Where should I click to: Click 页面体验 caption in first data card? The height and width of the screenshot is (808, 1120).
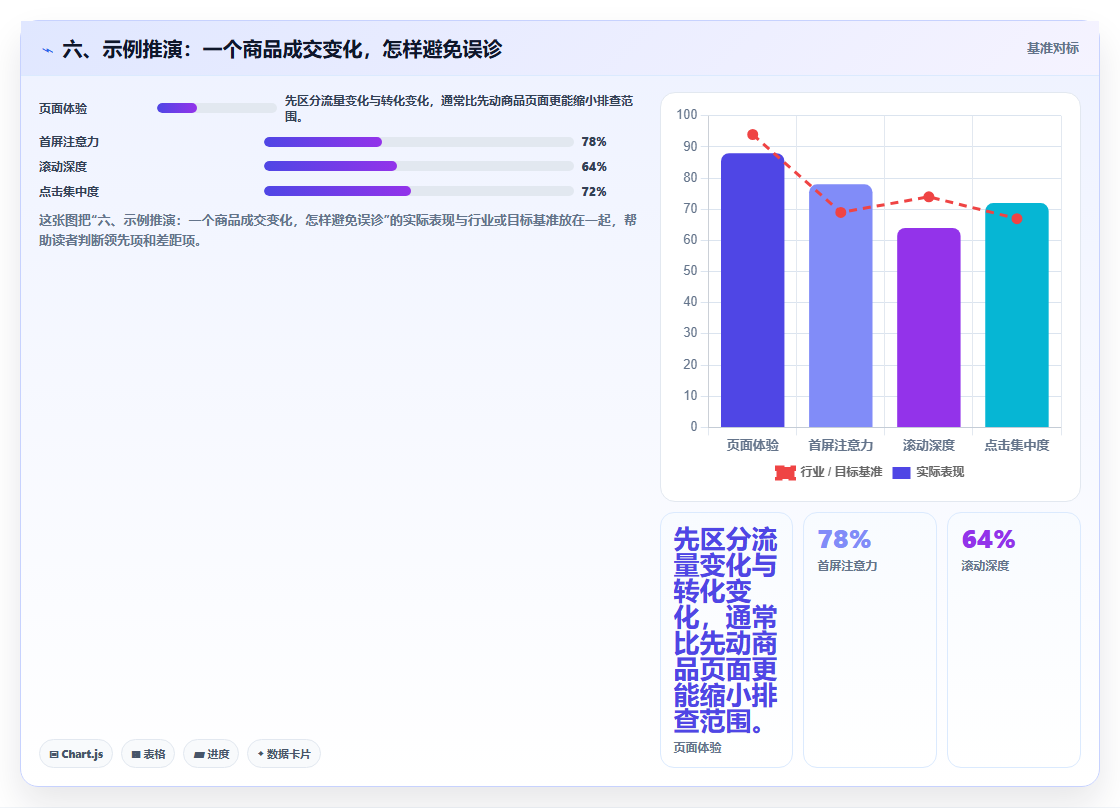tap(697, 747)
